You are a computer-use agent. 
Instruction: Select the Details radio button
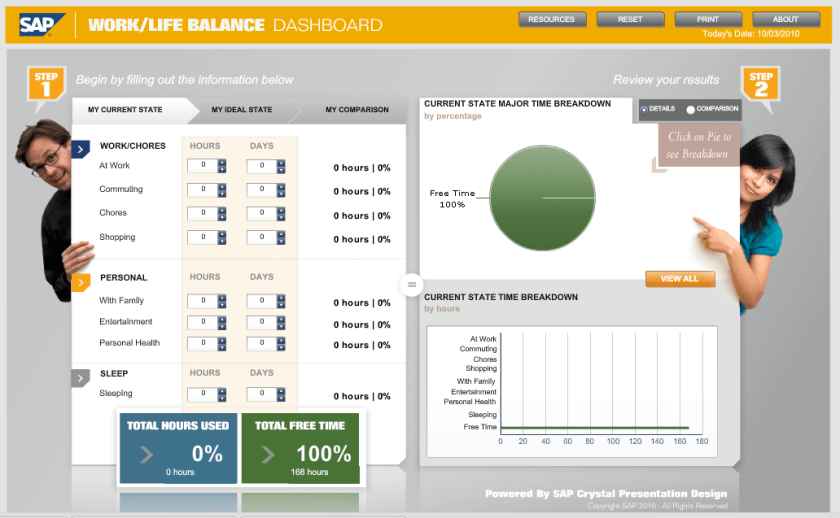pyautogui.click(x=643, y=108)
